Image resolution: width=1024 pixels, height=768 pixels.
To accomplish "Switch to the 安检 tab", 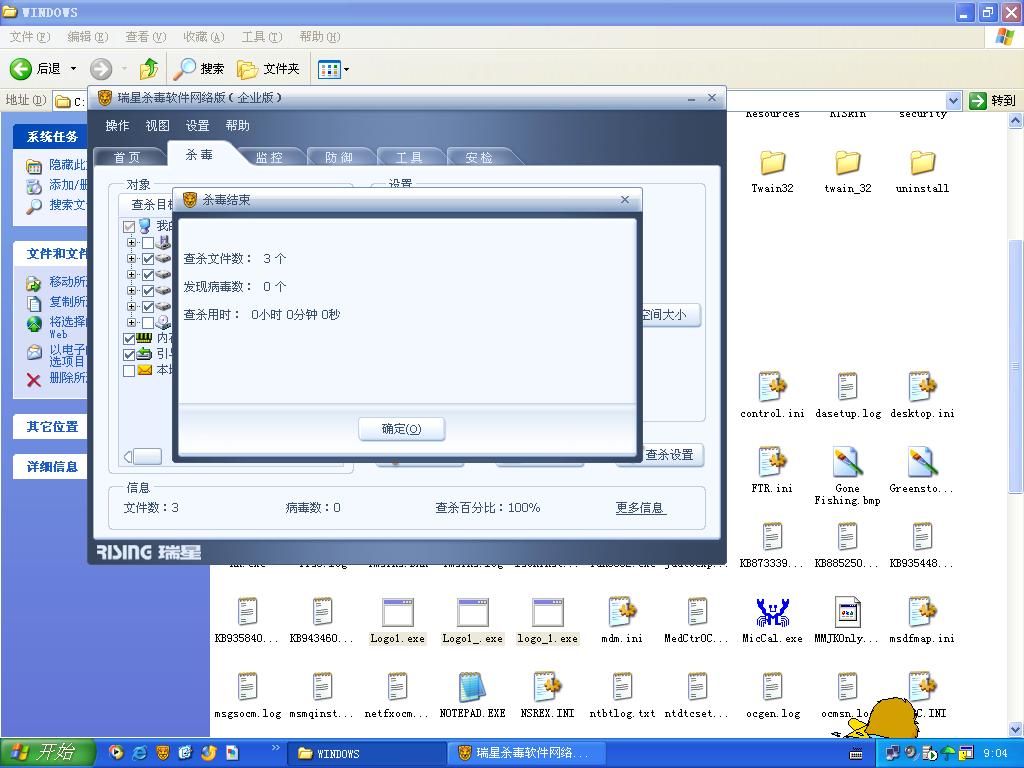I will click(479, 157).
